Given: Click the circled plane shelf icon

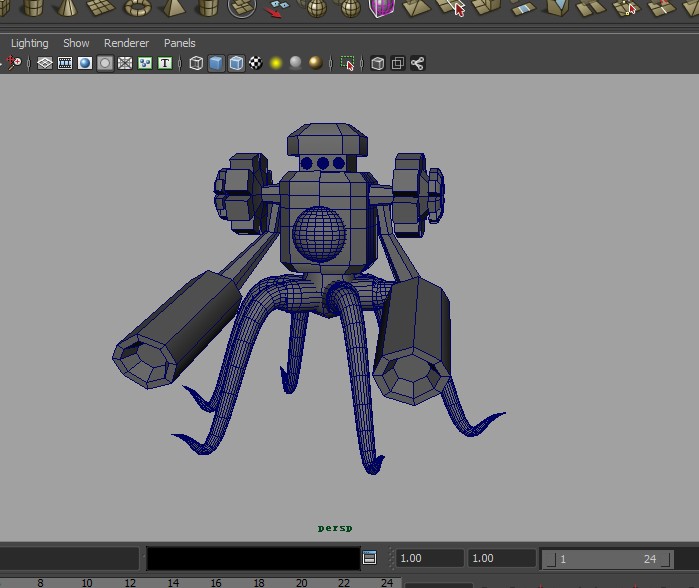Looking at the screenshot, I should pos(242,8).
